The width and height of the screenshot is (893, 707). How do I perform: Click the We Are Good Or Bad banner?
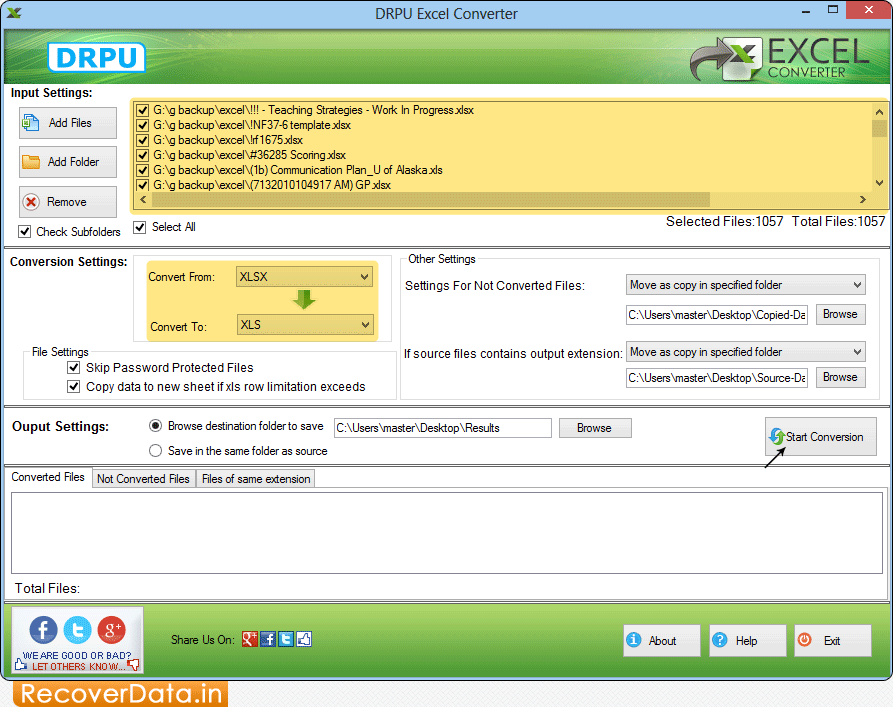pos(77,640)
